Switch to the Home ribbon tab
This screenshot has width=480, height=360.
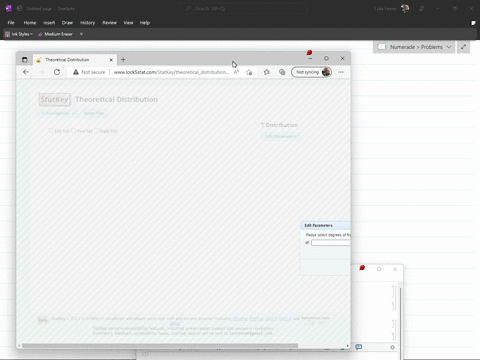coord(30,23)
